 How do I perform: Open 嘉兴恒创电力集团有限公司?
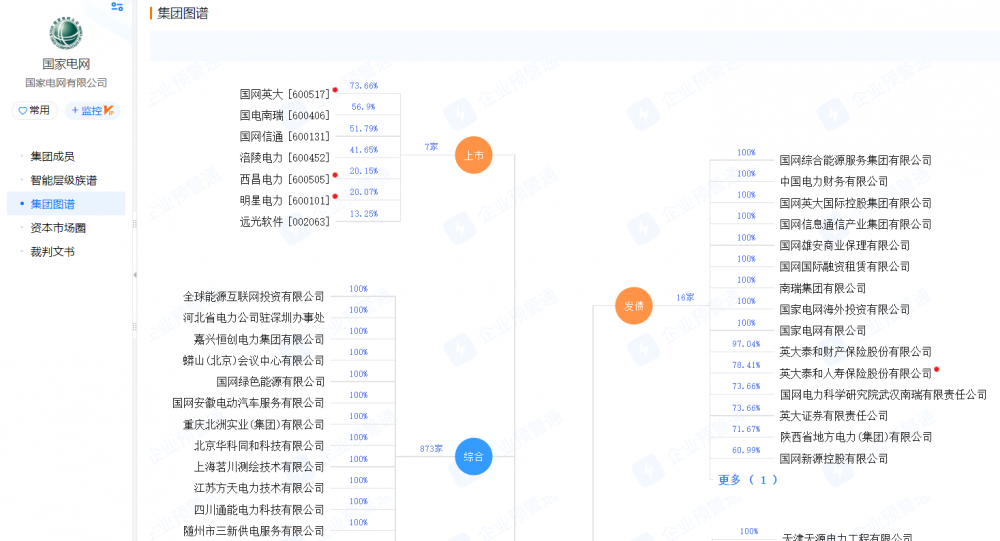[x=259, y=339]
